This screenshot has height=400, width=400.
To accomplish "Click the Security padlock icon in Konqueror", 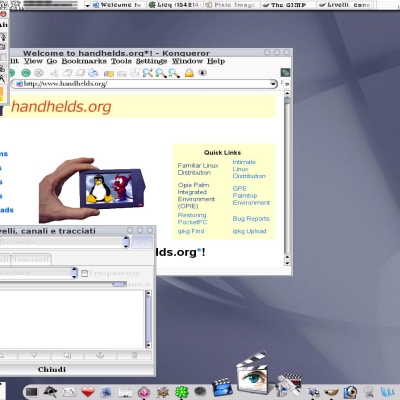I will point(189,72).
